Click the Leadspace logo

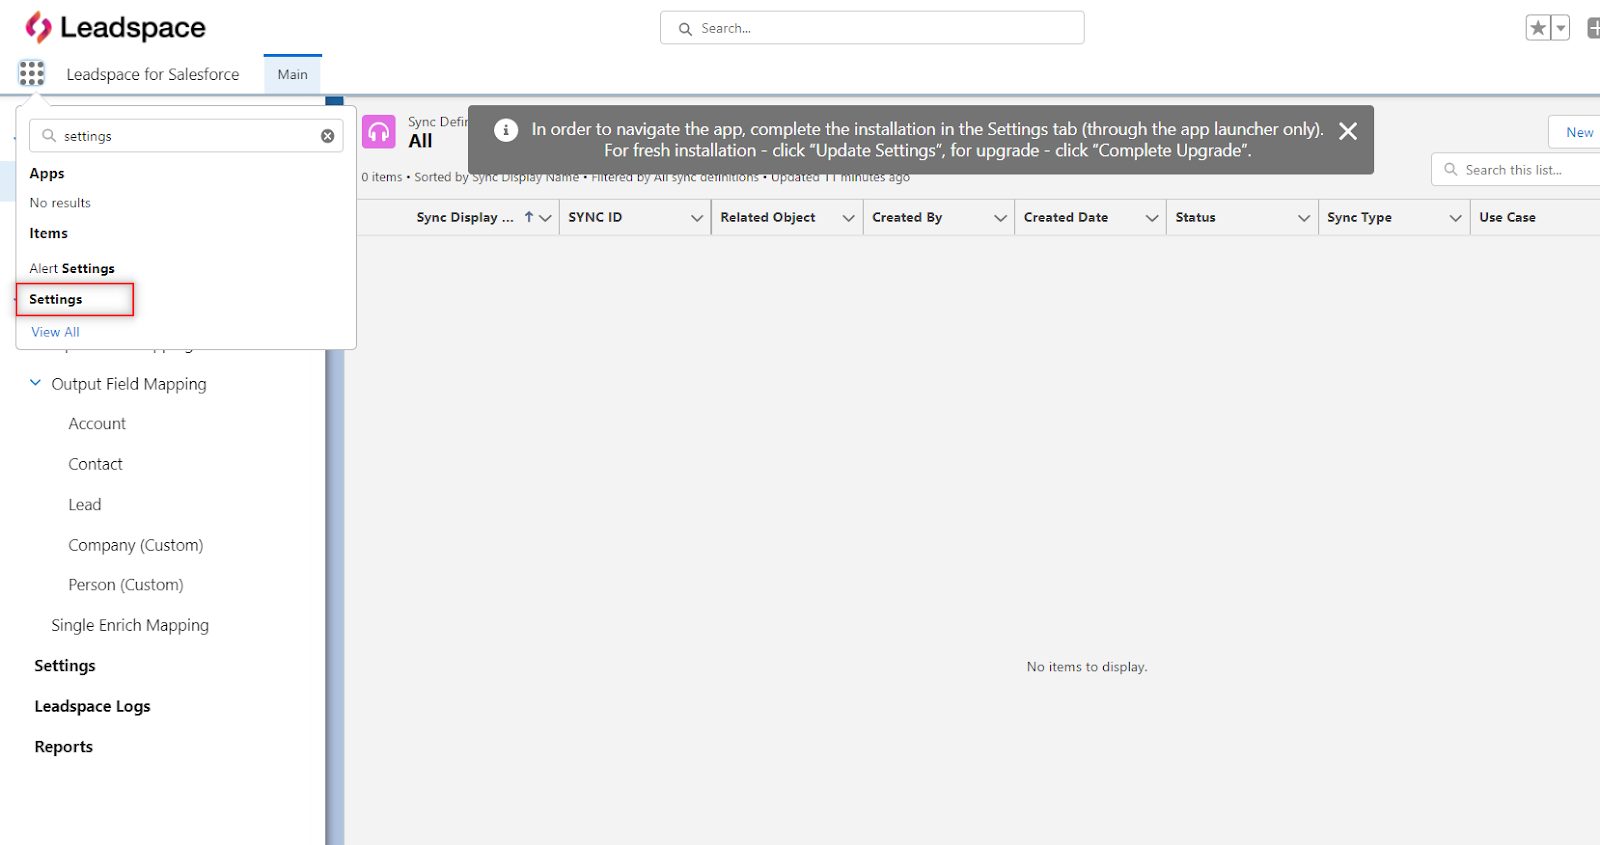point(115,27)
